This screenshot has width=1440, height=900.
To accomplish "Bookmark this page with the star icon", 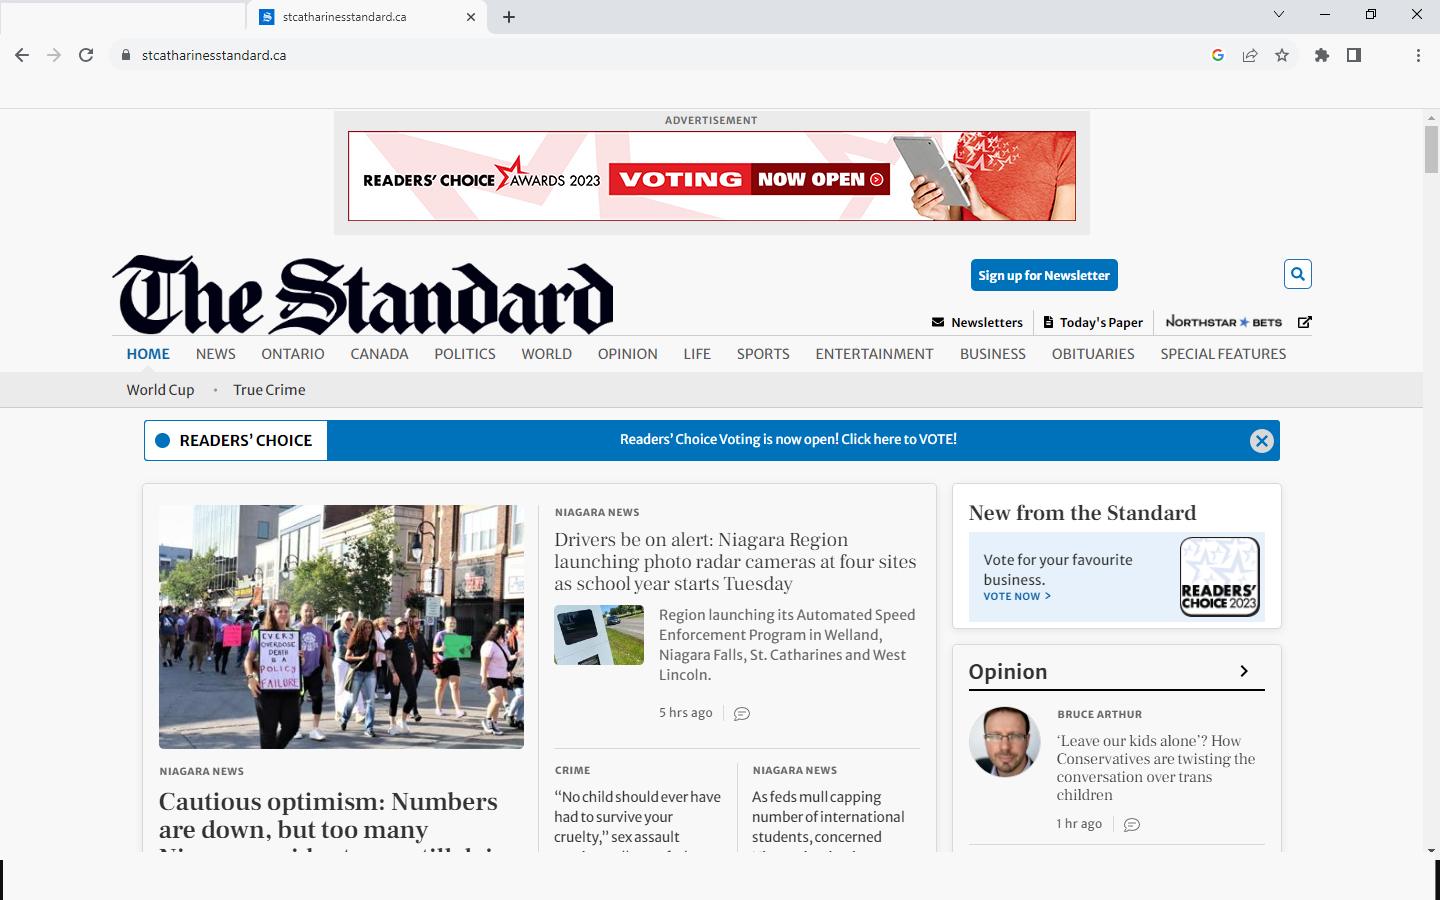I will click(x=1282, y=55).
